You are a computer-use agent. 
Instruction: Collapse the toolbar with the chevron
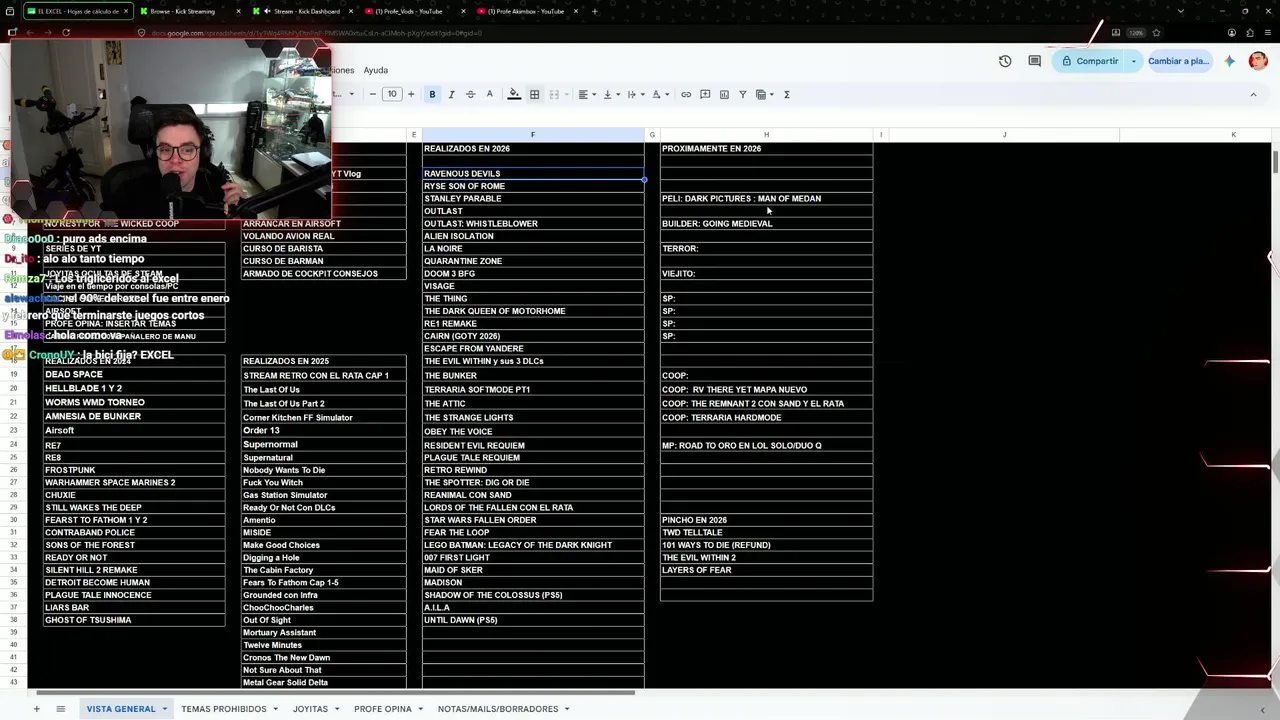tap(1253, 94)
